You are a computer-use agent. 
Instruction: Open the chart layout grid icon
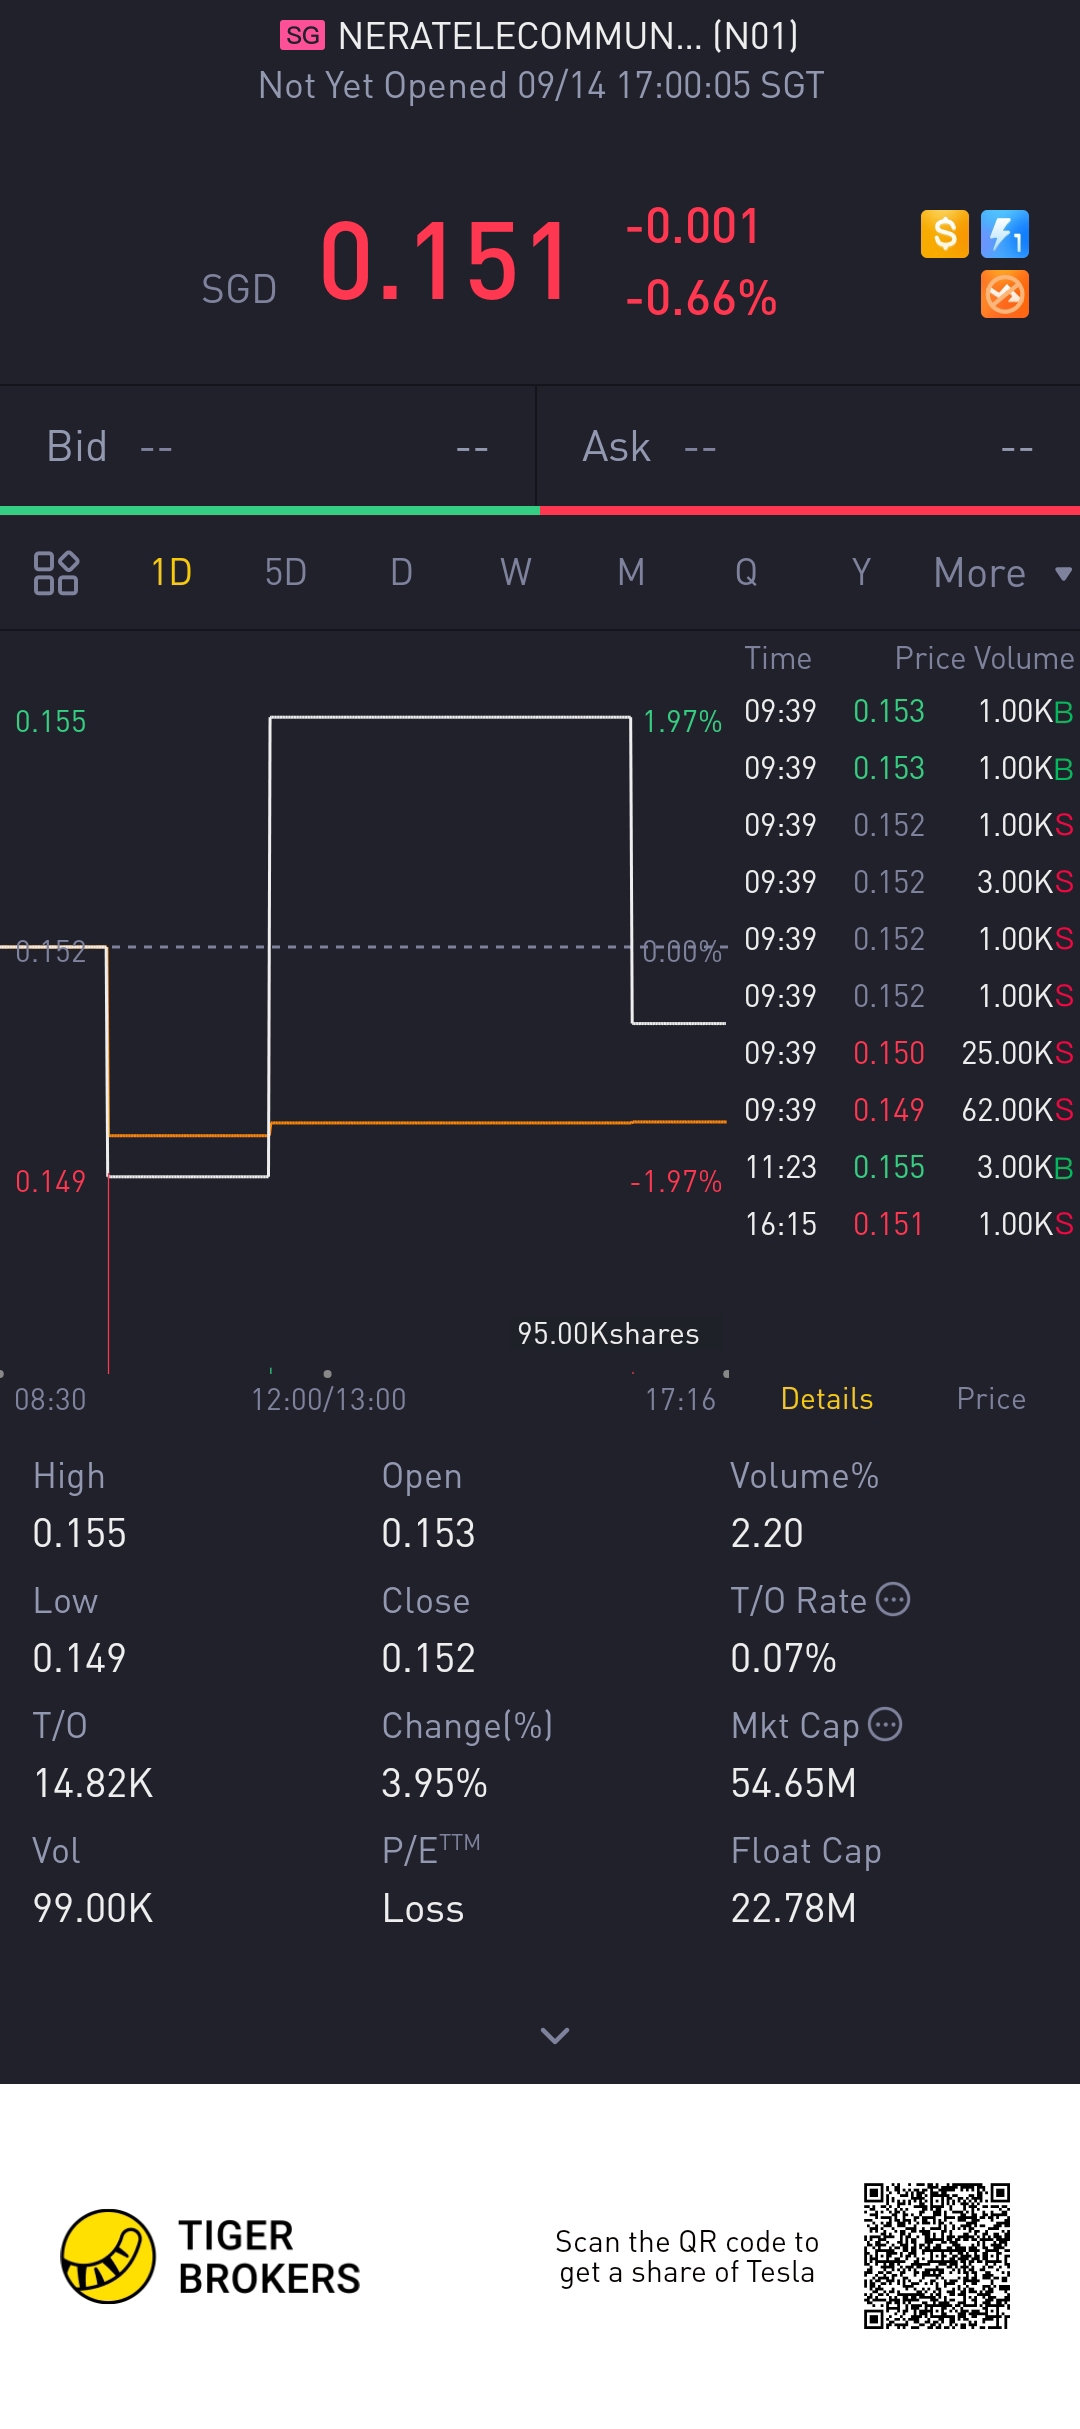(x=56, y=573)
